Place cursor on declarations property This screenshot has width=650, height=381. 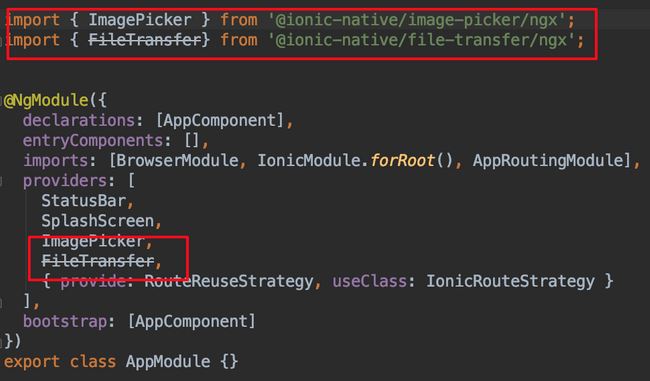coord(79,120)
